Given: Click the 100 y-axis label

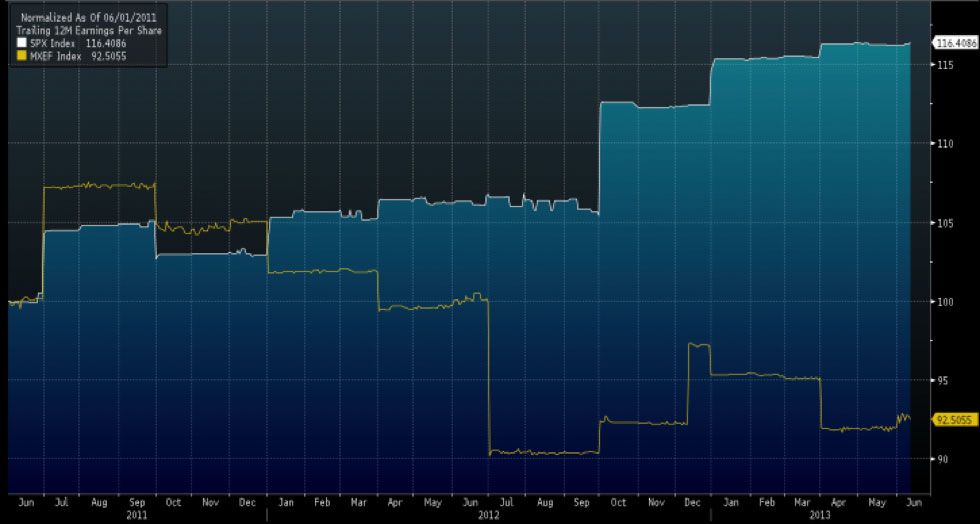Looking at the screenshot, I should 945,301.
